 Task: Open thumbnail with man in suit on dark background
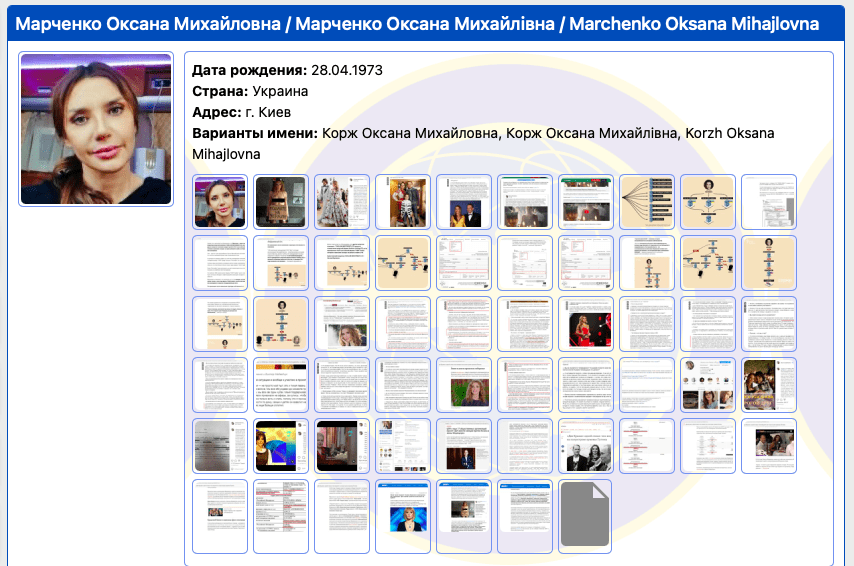(464, 445)
